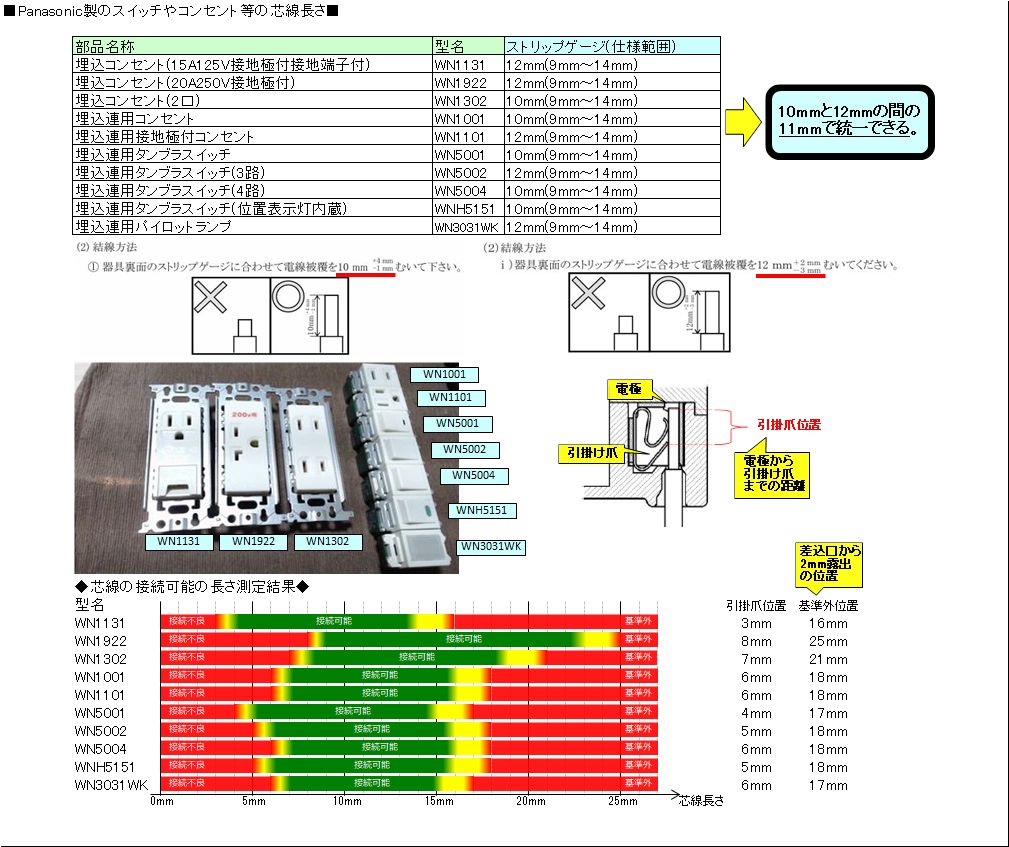Screen dimensions: 1009x847
Task: Click the 3mm value in the 引掛爪位置 column
Action: (756, 623)
